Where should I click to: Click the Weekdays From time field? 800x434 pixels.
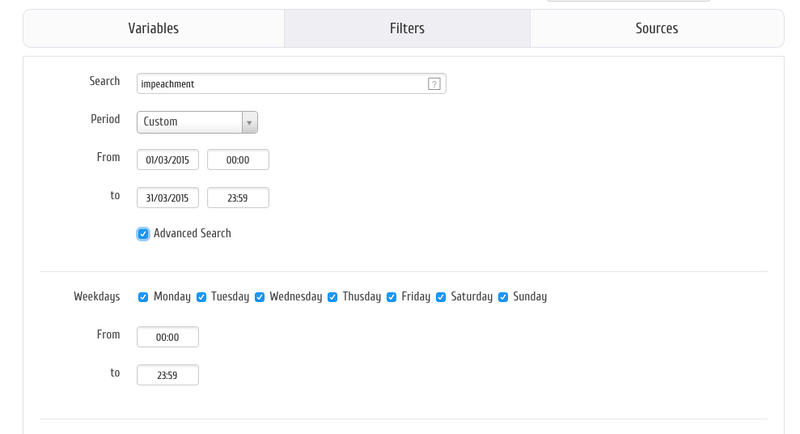pyautogui.click(x=168, y=337)
